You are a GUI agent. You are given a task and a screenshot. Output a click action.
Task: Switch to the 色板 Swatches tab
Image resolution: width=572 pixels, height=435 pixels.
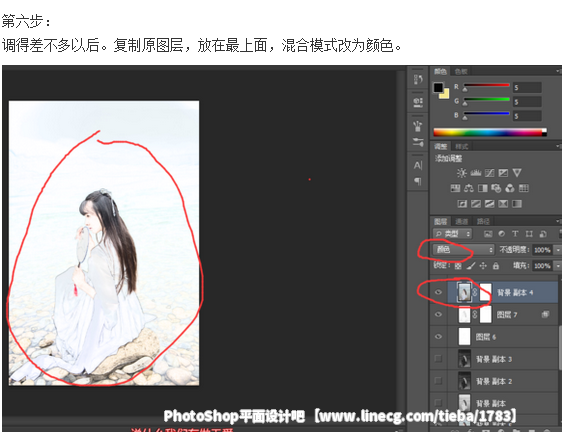point(461,72)
